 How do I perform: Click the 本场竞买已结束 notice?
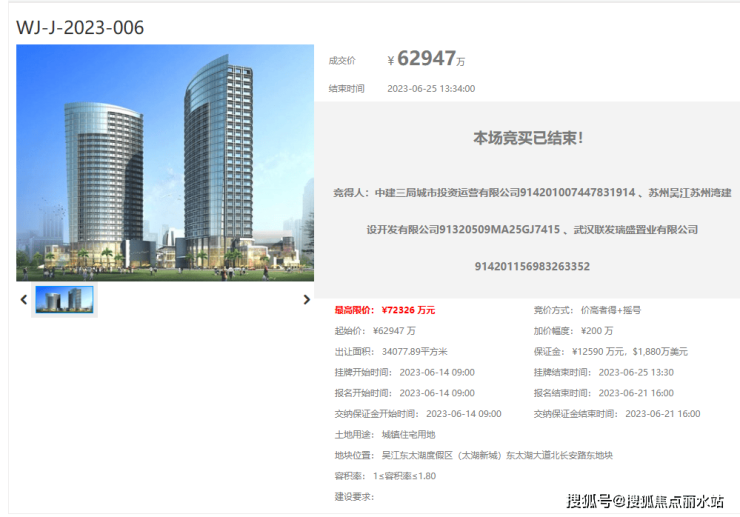pos(528,138)
